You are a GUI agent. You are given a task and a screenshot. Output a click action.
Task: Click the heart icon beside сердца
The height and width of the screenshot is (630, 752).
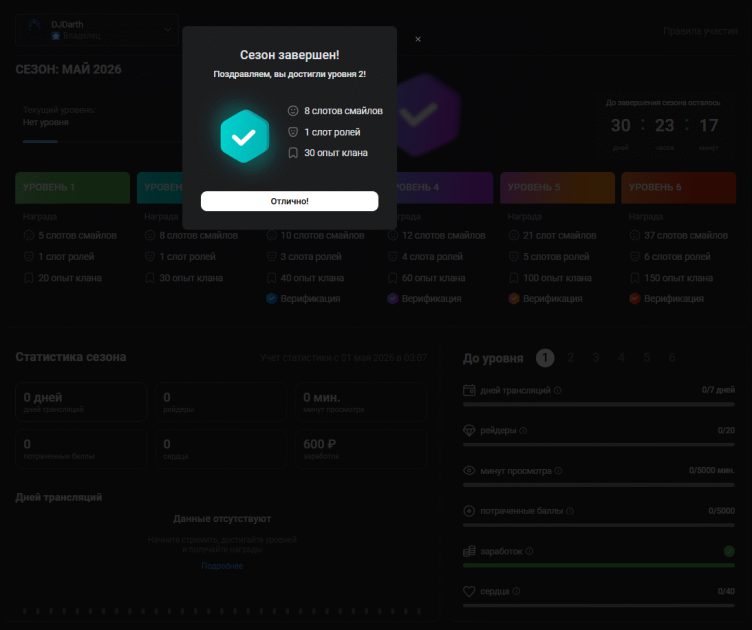pos(469,592)
